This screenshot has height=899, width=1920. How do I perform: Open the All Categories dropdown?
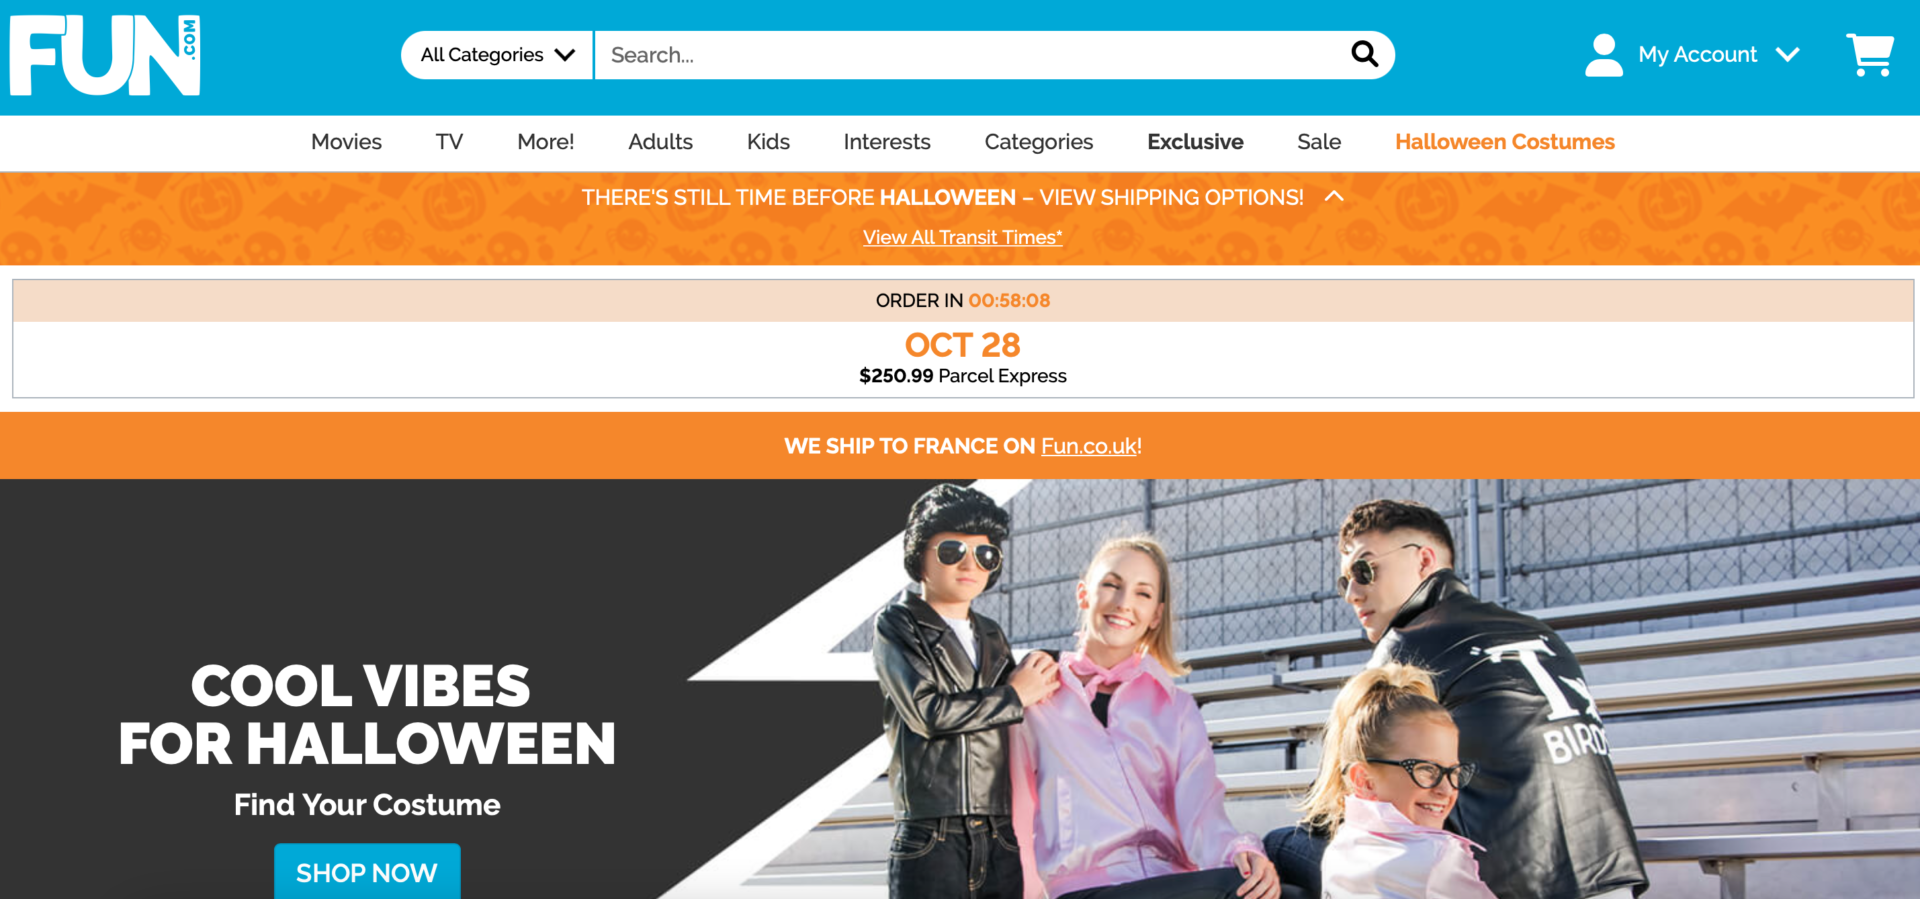(497, 55)
